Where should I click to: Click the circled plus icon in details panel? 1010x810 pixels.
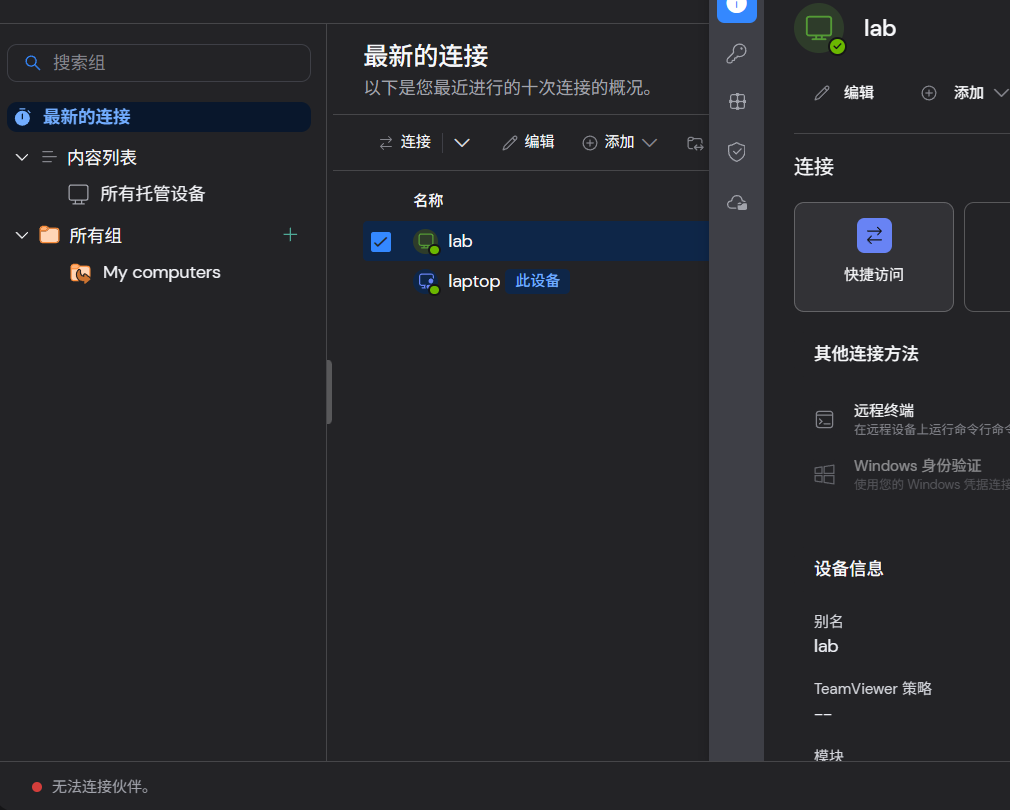pos(929,93)
